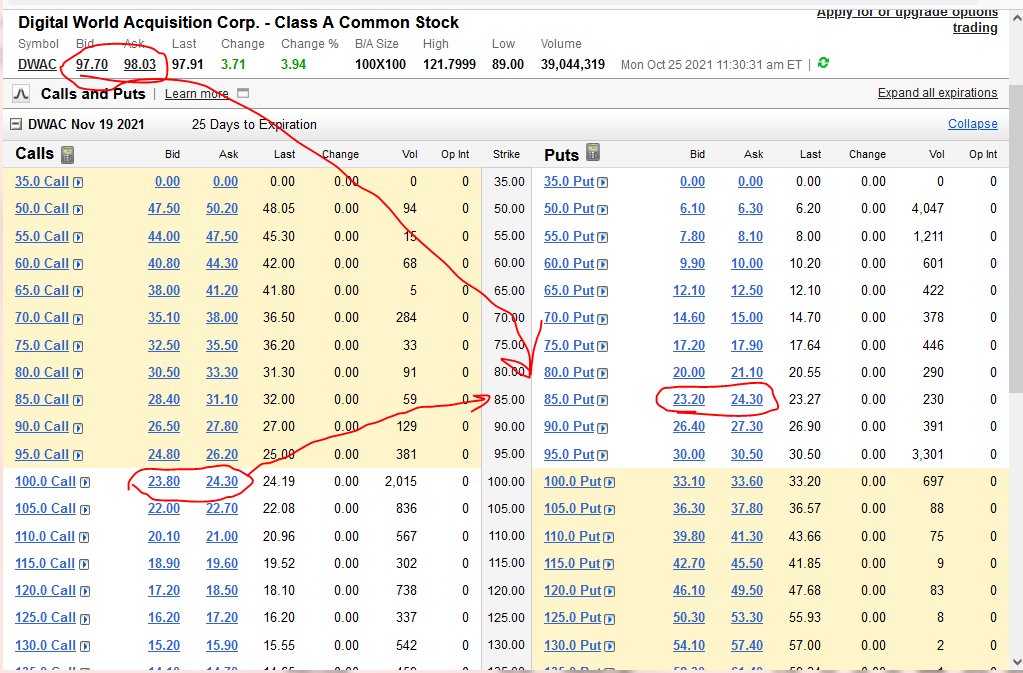Viewport: 1023px width, 673px height.
Task: Open the popup window icon next to Learn more
Action: [x=243, y=93]
